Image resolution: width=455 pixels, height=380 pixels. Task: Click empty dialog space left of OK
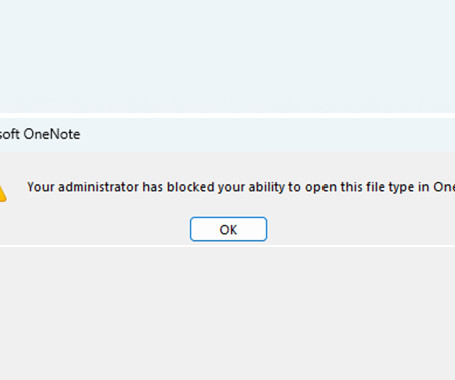coord(95,229)
